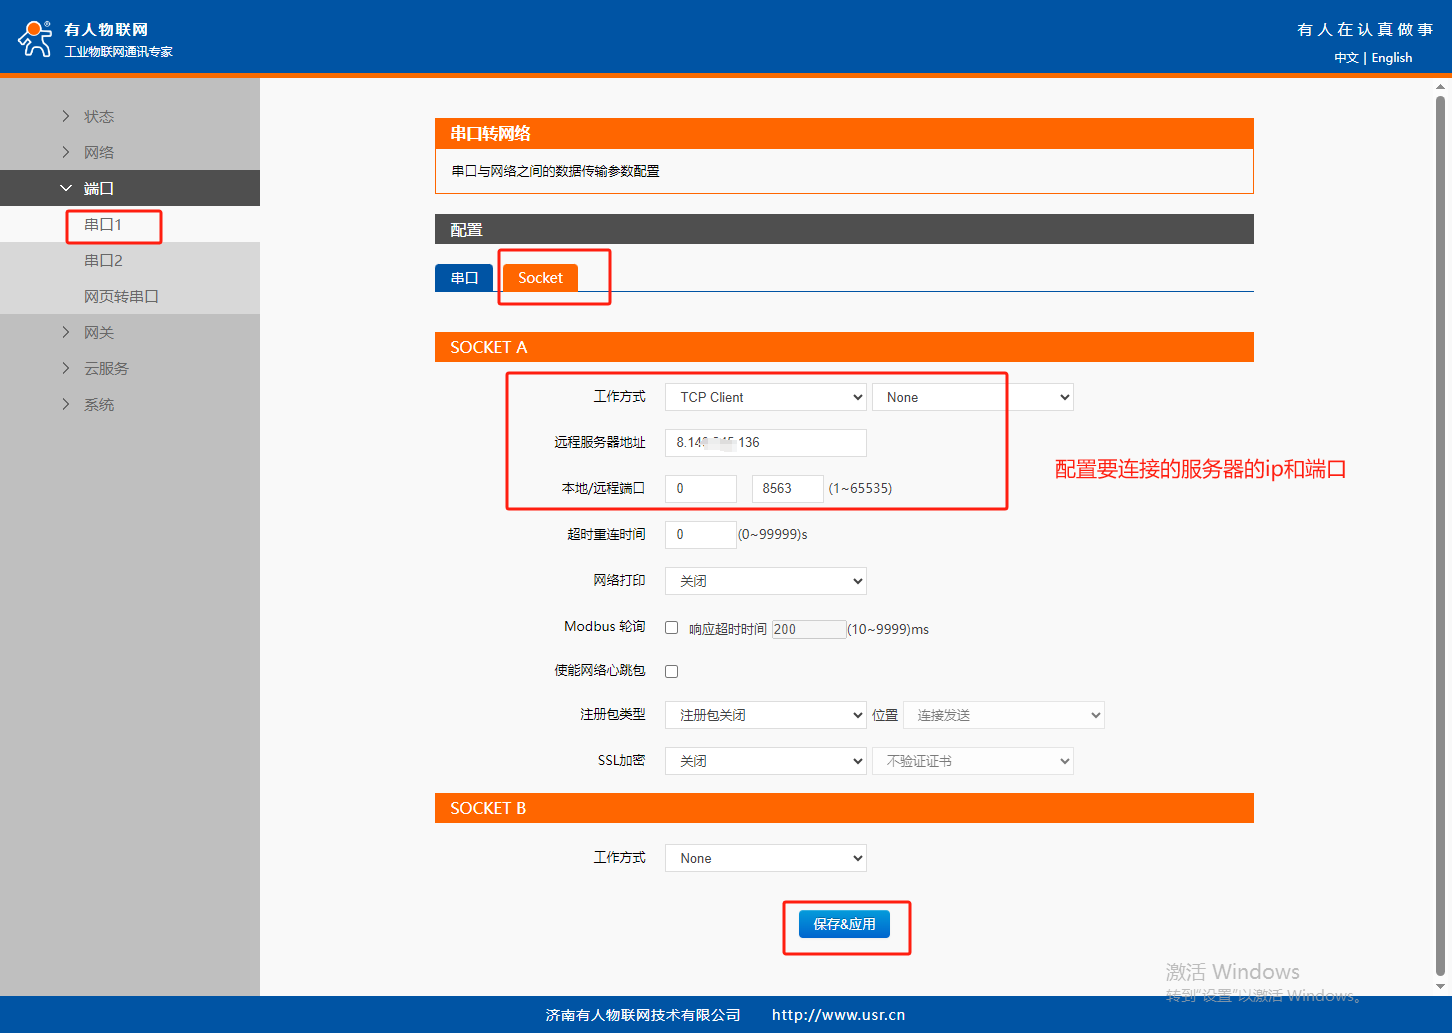
Task: Switch language to English
Action: coord(1391,58)
